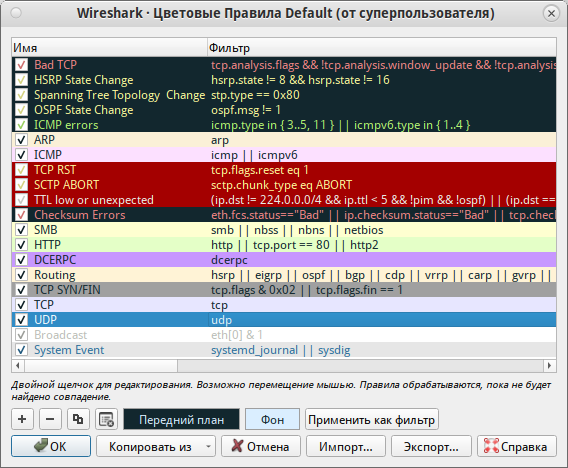This screenshot has width=568, height=468.
Task: Enable the Broadcast rule checkbox
Action: point(21,335)
